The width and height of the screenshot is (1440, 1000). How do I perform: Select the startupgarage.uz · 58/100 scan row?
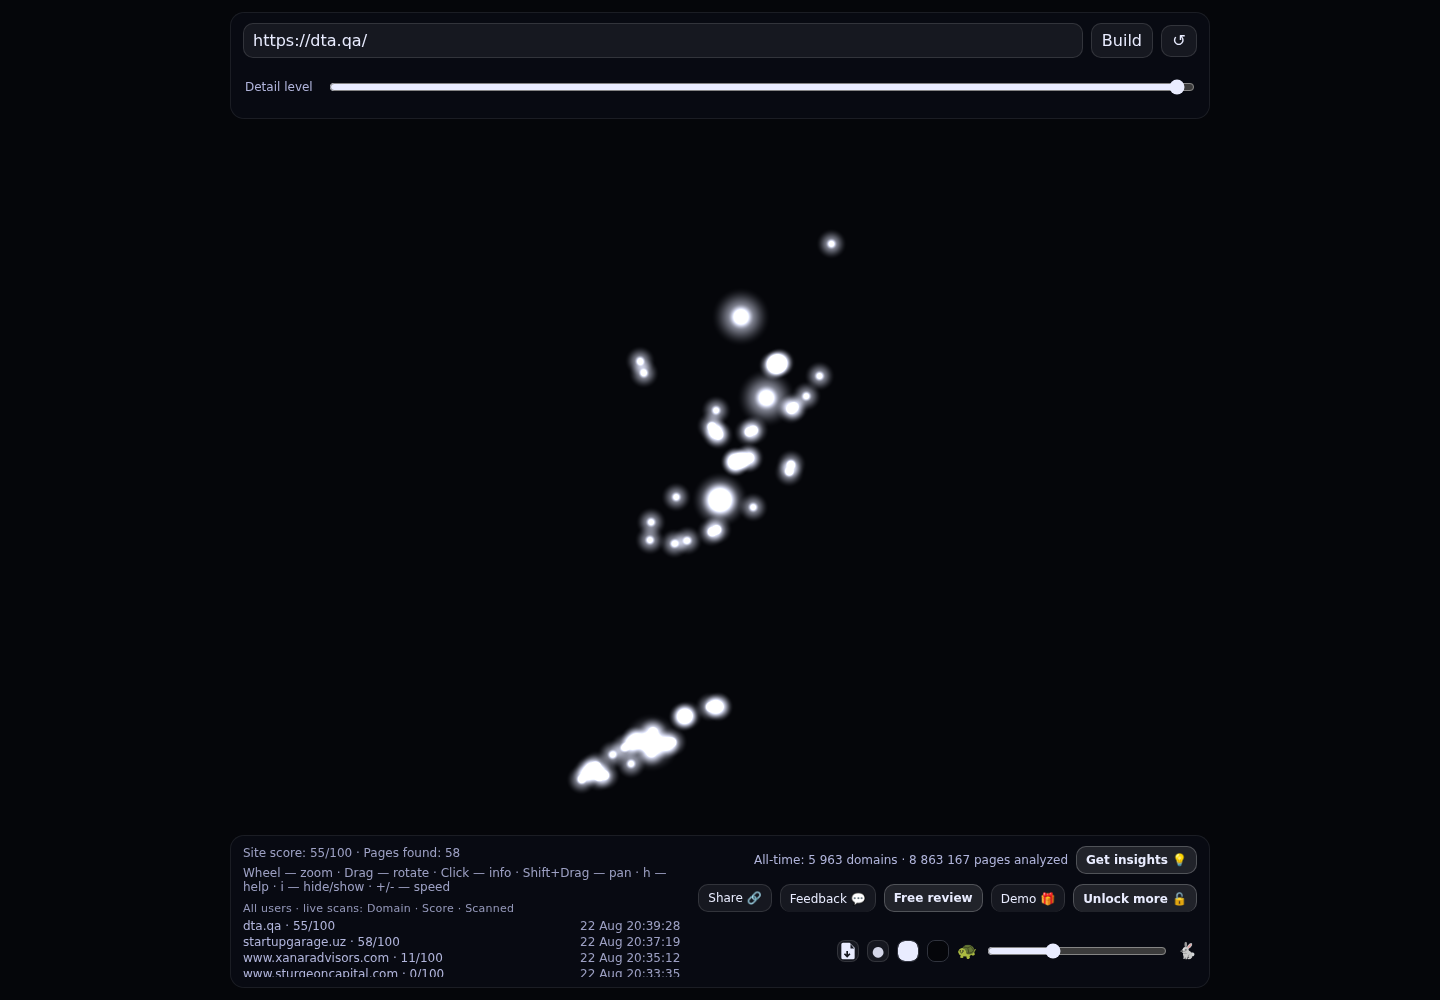tap(461, 942)
